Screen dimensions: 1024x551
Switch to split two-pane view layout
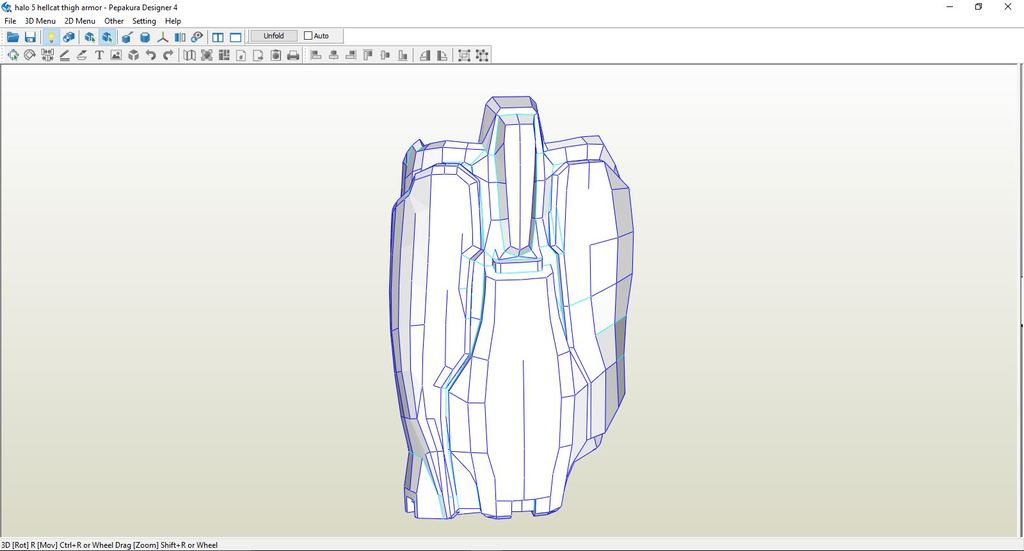pyautogui.click(x=218, y=37)
